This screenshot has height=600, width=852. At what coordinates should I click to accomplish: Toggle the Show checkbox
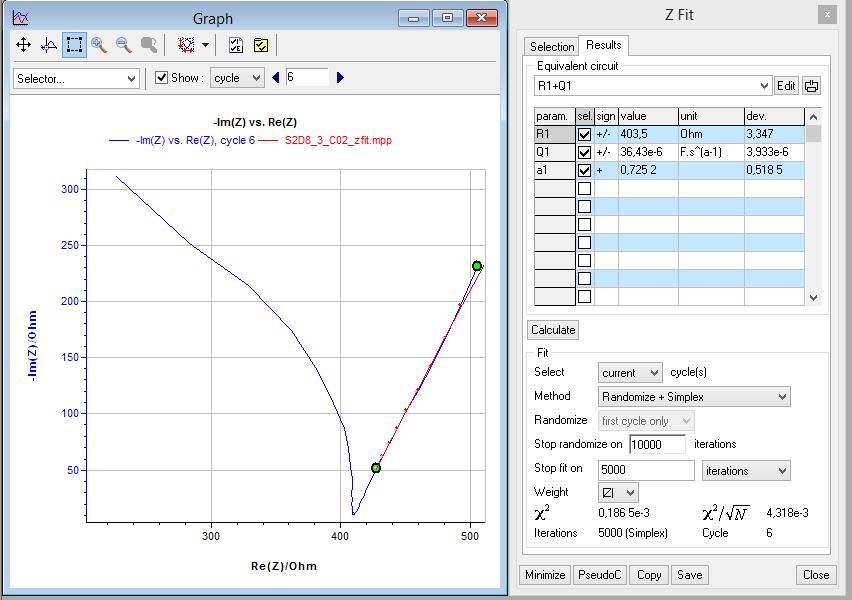tap(161, 78)
